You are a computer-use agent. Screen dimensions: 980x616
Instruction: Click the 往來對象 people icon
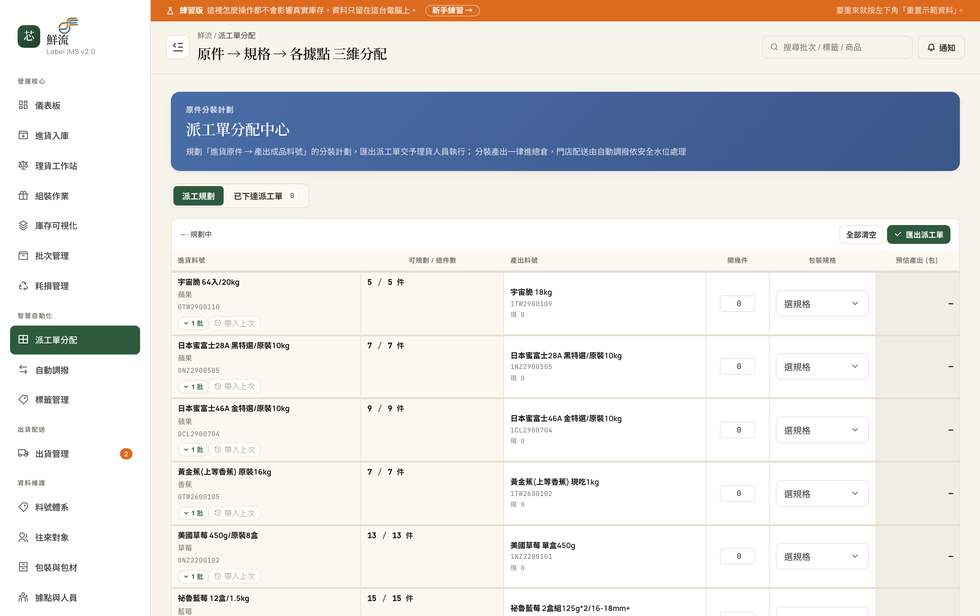pos(23,537)
